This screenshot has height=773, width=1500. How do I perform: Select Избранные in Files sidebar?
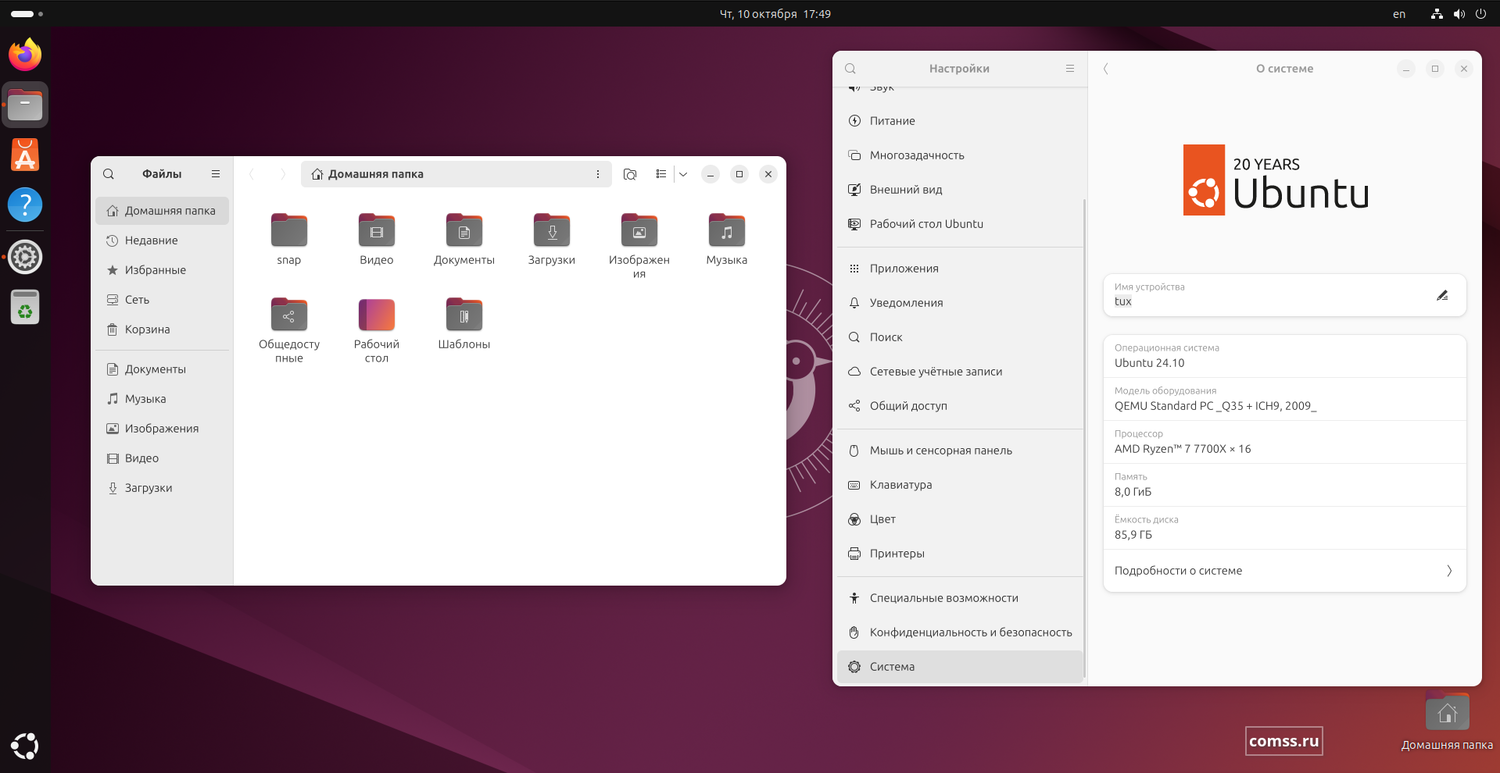(162, 270)
